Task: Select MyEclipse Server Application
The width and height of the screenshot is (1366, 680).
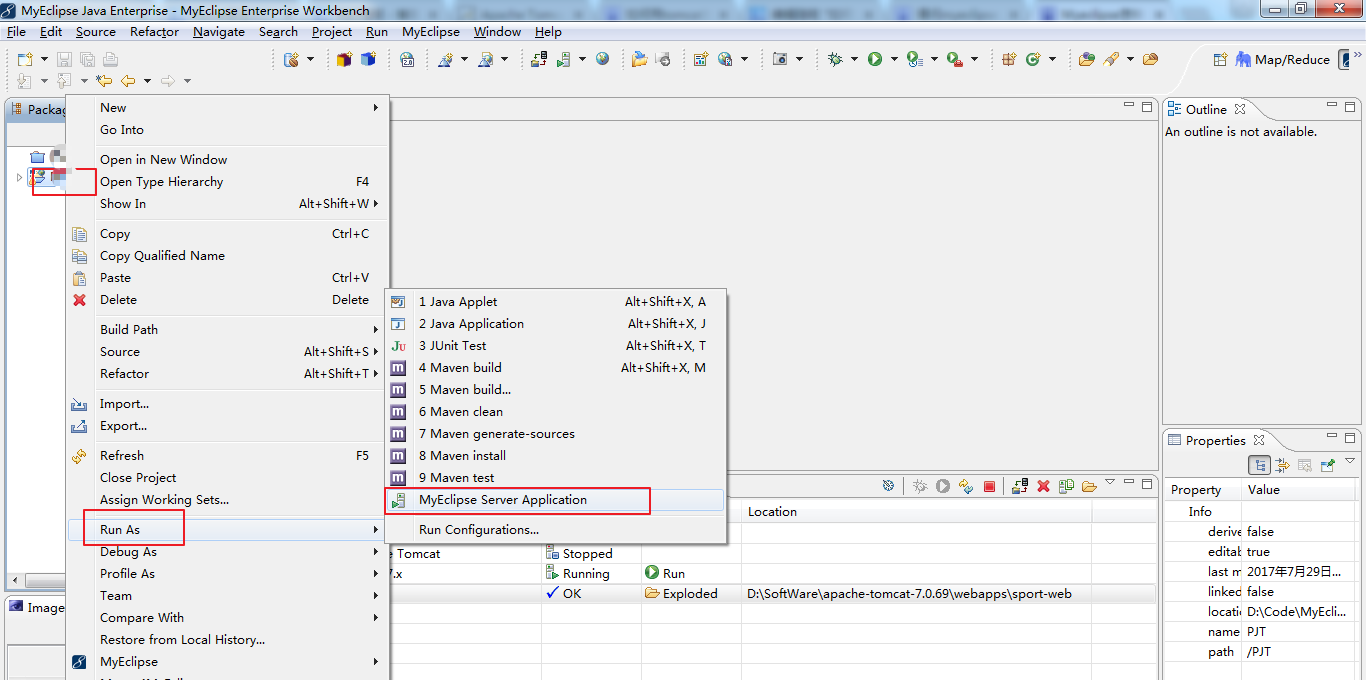Action: tap(555, 500)
